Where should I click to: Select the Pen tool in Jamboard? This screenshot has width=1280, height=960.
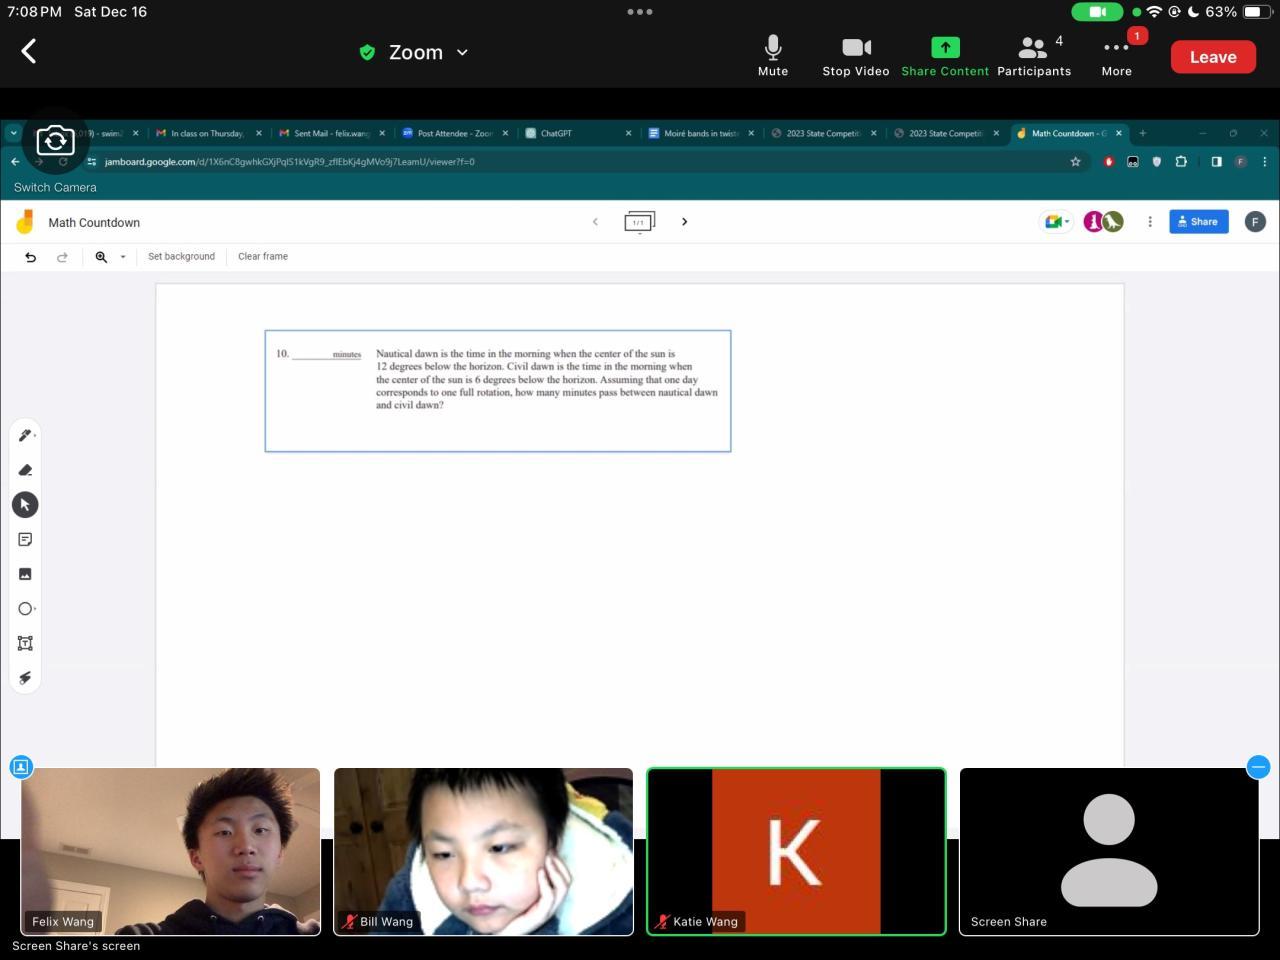[x=25, y=435]
